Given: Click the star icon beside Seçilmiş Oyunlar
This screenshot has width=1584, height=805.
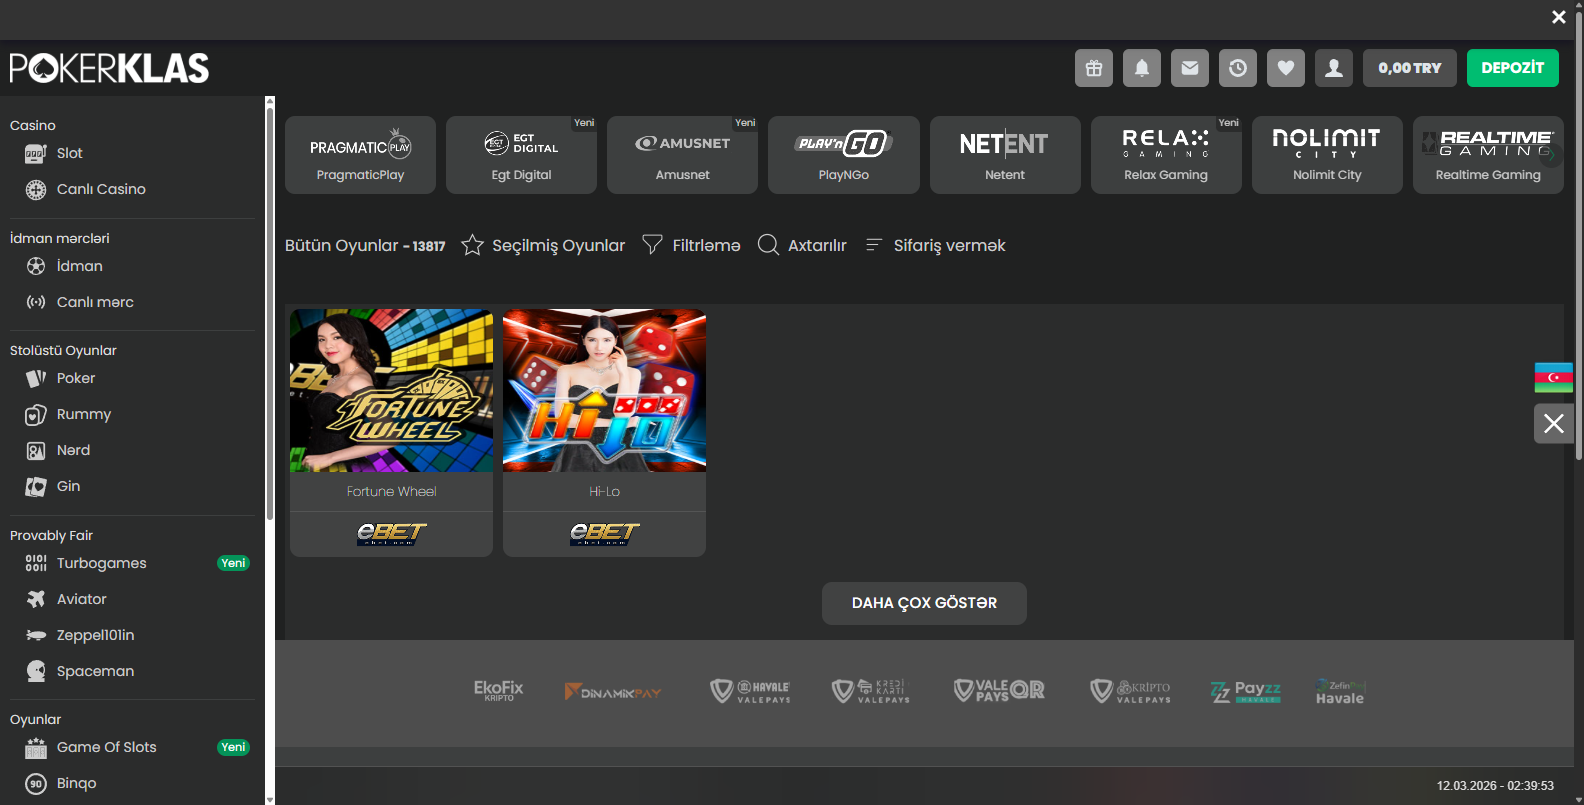Looking at the screenshot, I should (x=473, y=245).
